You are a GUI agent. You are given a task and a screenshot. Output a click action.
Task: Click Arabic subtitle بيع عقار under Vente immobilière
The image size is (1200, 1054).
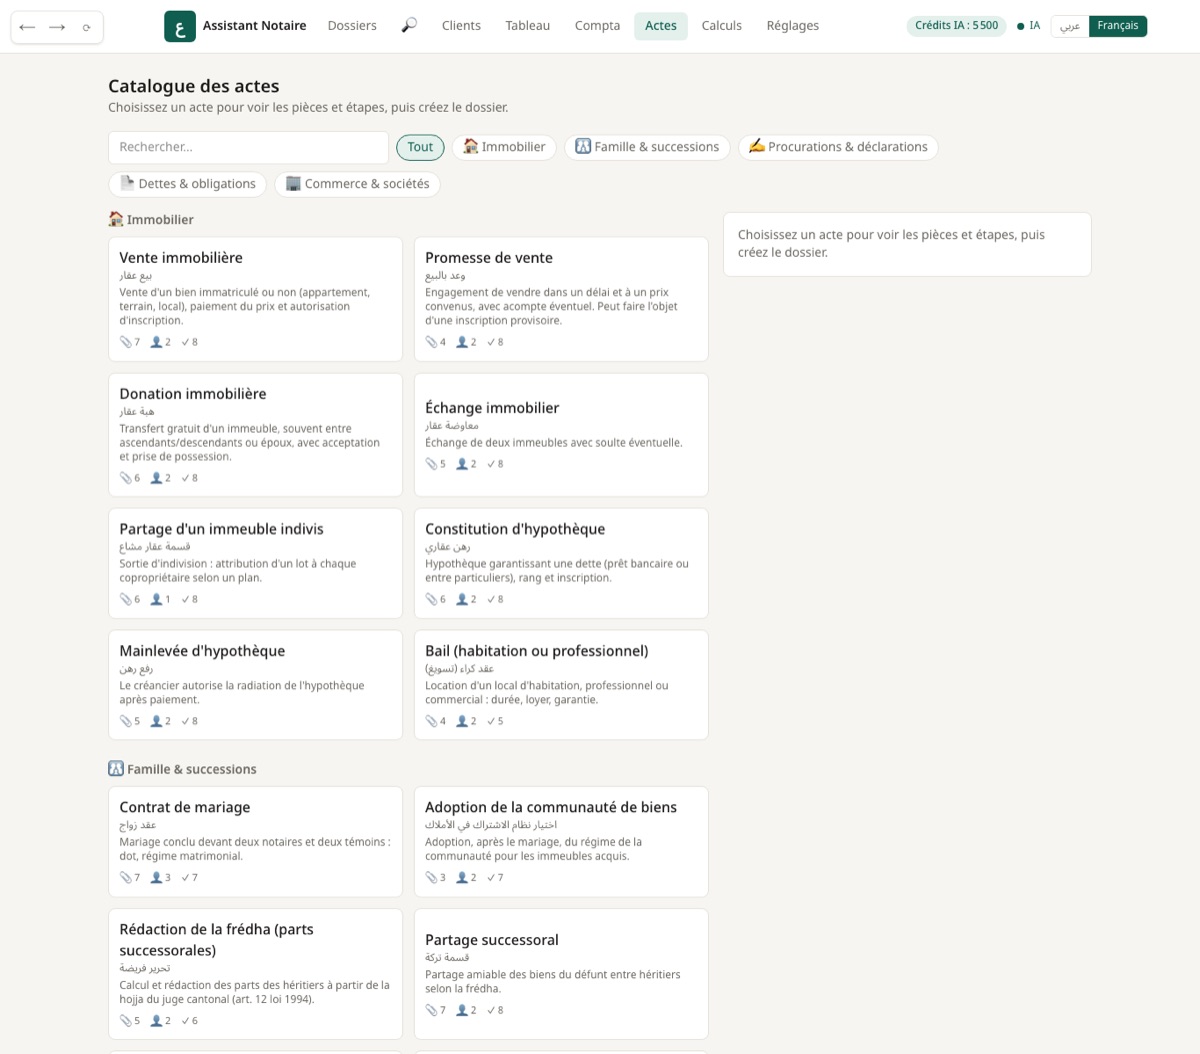(x=136, y=275)
